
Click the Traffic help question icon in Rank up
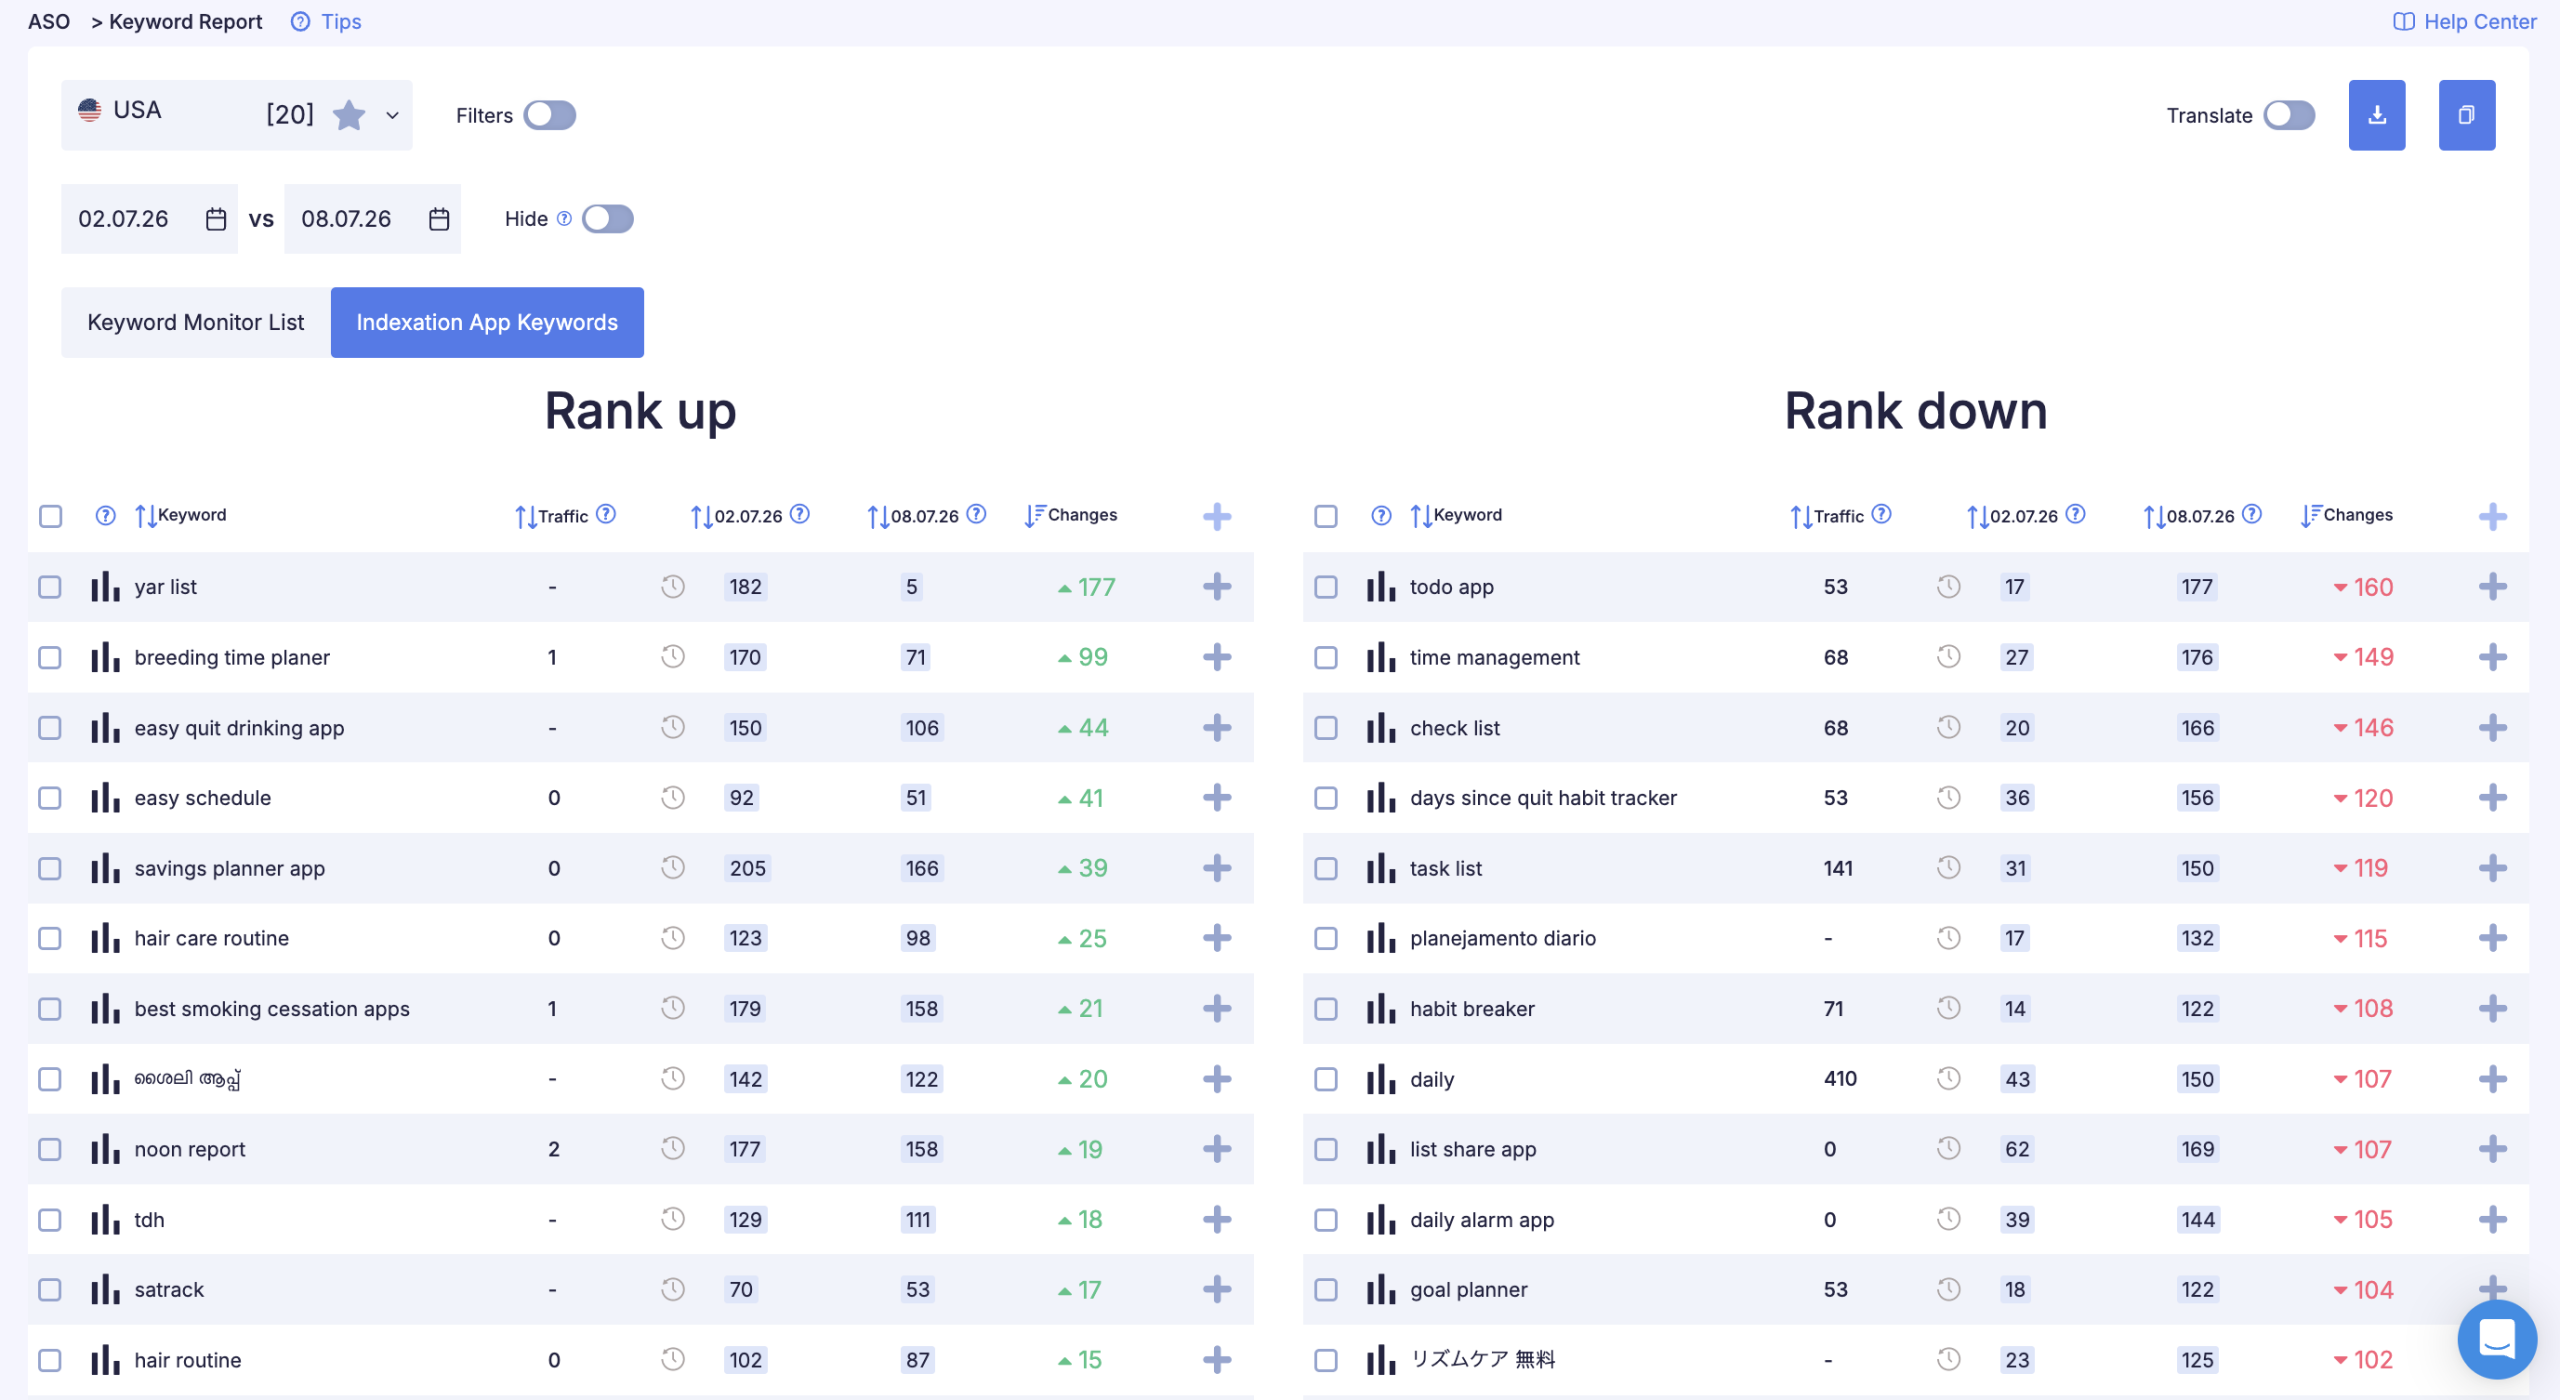point(606,514)
